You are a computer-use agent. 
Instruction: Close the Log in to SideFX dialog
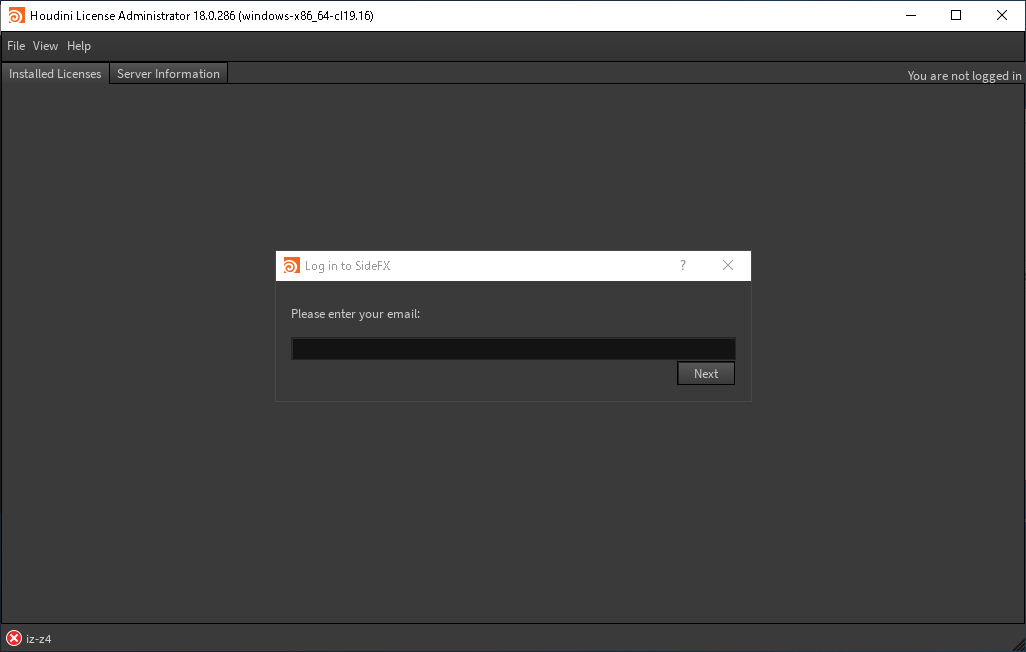(728, 265)
